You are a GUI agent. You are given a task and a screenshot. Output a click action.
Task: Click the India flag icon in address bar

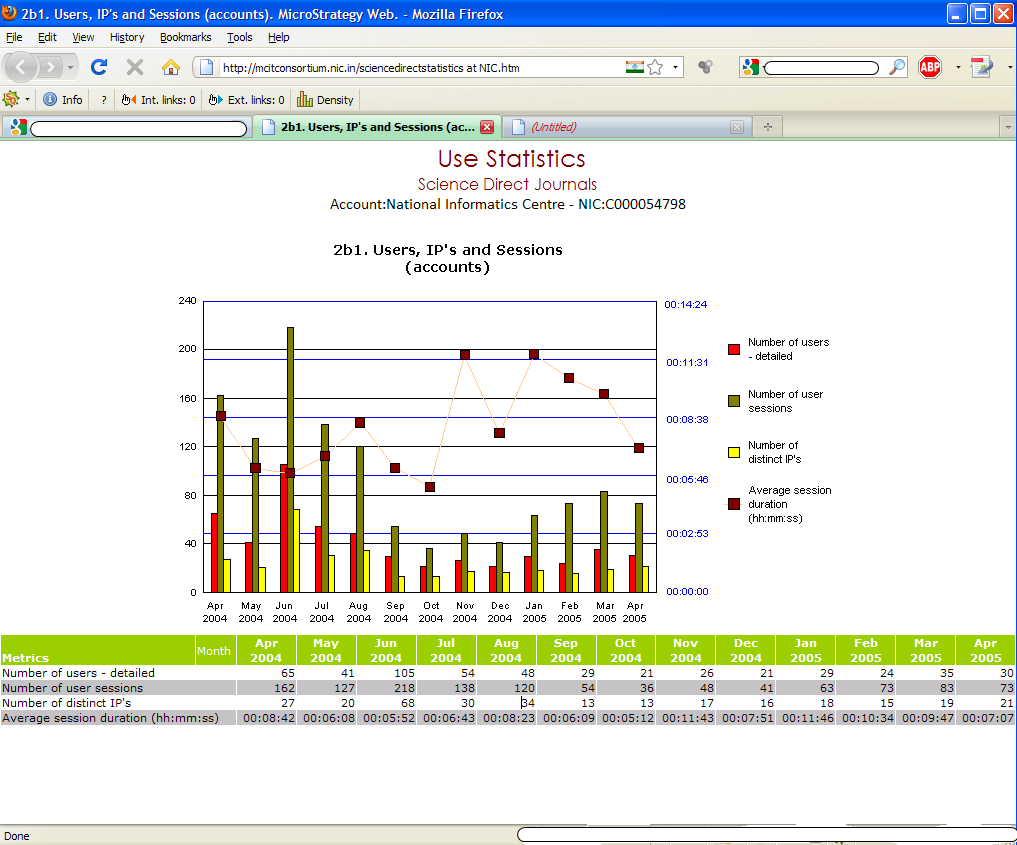[x=634, y=67]
